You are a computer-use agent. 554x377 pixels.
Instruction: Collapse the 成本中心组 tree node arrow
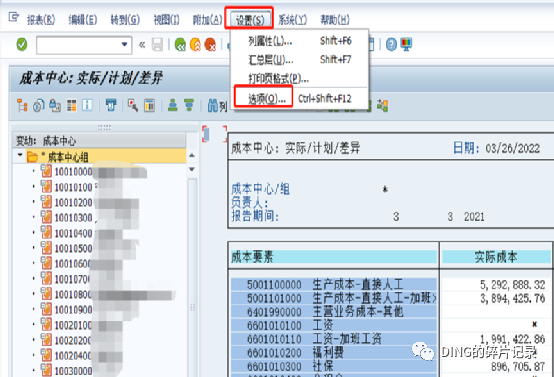tap(20, 155)
